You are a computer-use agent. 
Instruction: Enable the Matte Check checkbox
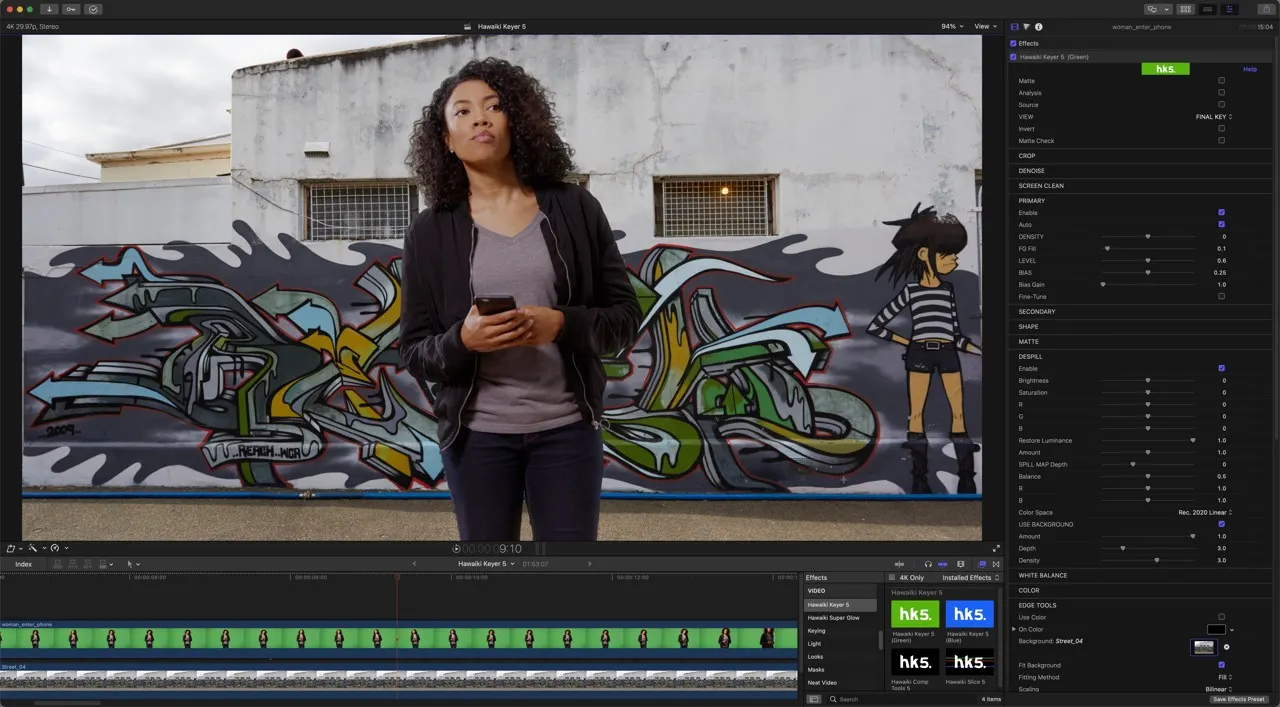pos(1221,140)
